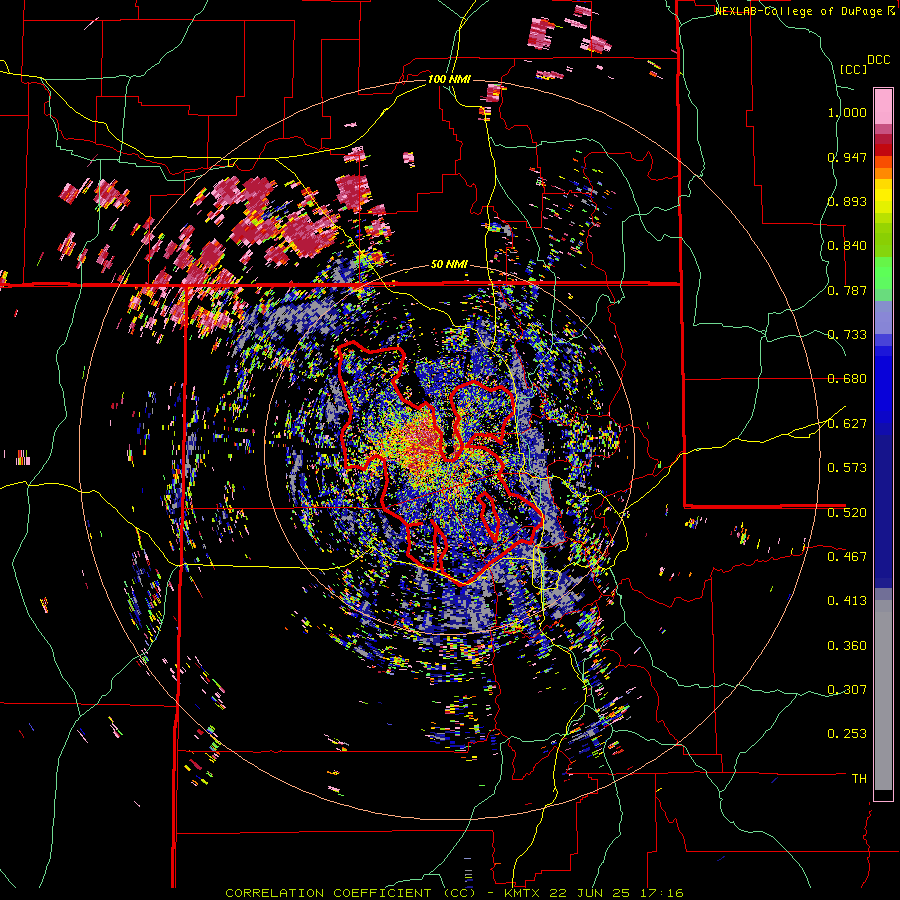This screenshot has width=900, height=900.
Task: Click the 0.467 scale value
Action: (847, 556)
